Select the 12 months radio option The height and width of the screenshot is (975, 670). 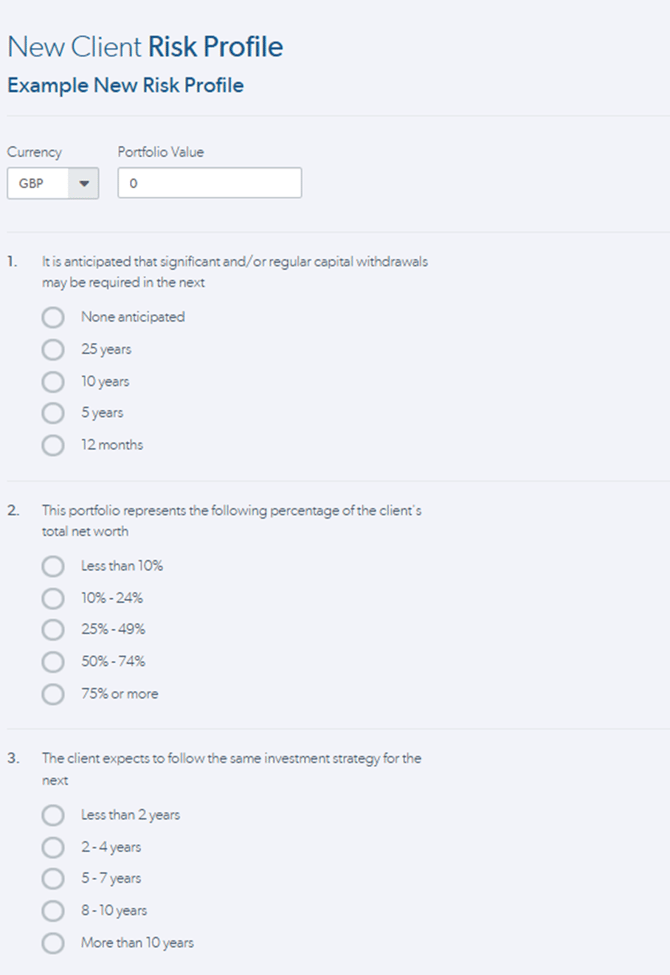click(x=53, y=445)
